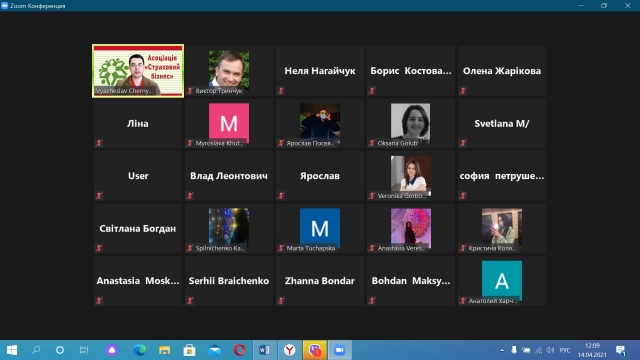Select the User participant tile
Screen dimensions: 640x360
point(138,176)
